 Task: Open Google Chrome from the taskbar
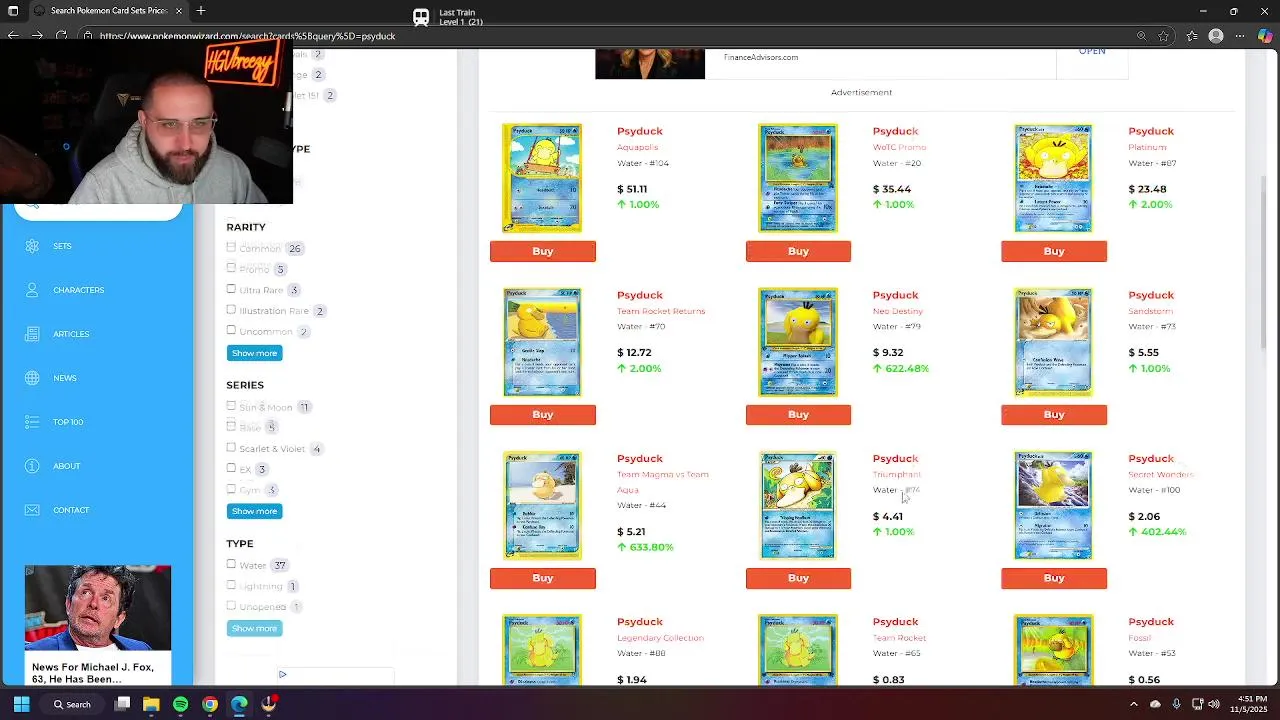click(x=210, y=704)
